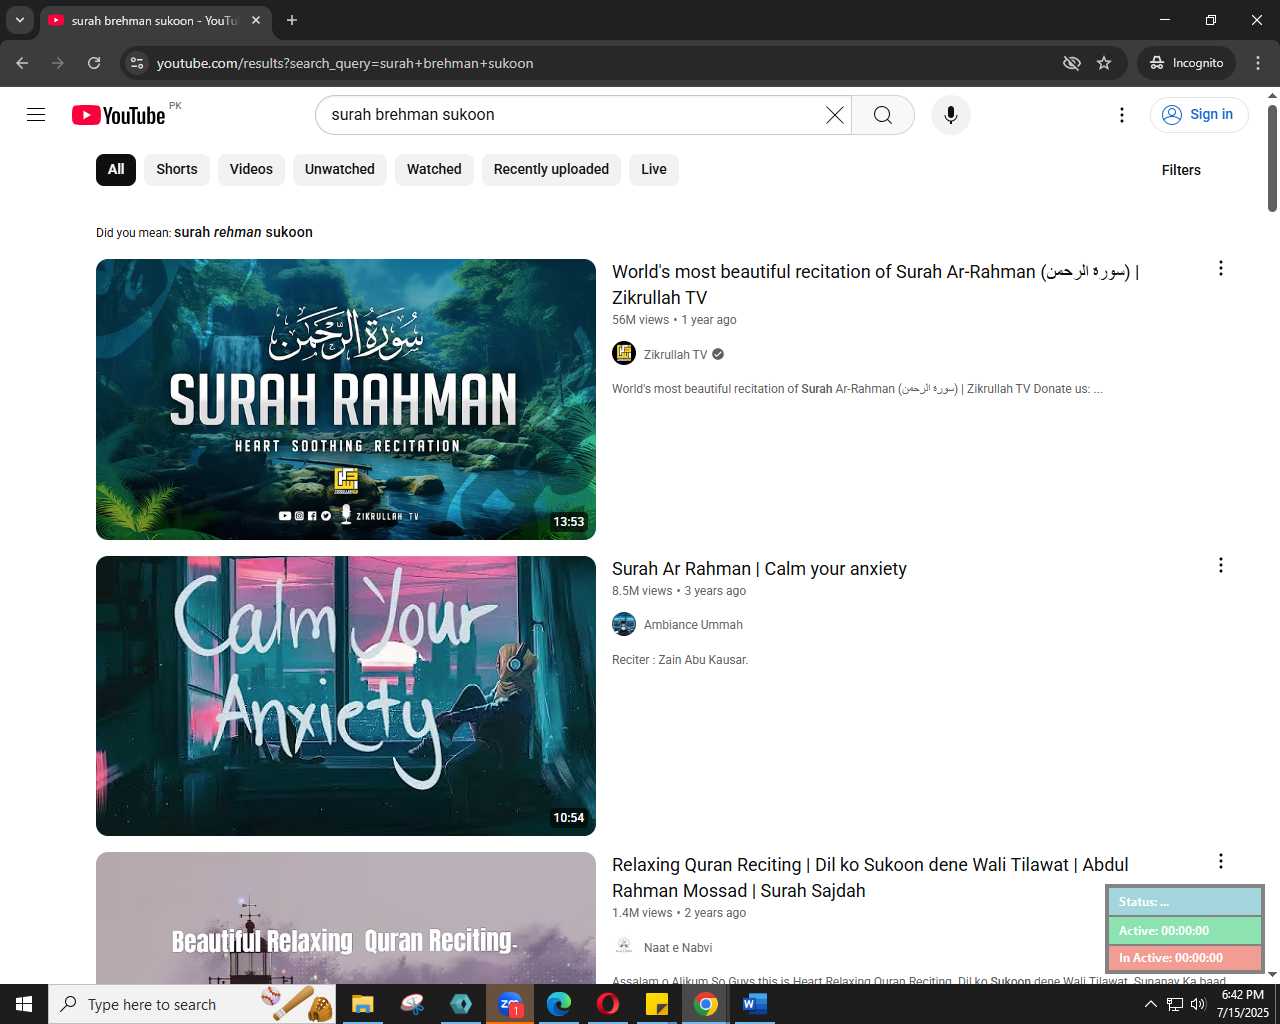Click the suggested 'surah rehman sukoon' correction
The width and height of the screenshot is (1280, 1024).
point(243,232)
